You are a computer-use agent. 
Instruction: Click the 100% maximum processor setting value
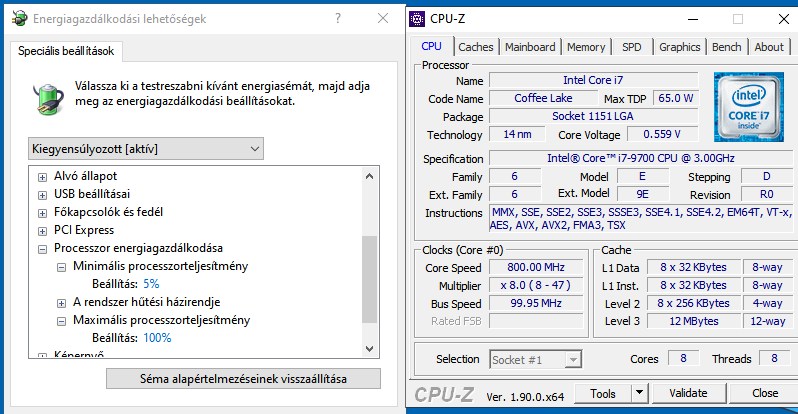click(157, 338)
